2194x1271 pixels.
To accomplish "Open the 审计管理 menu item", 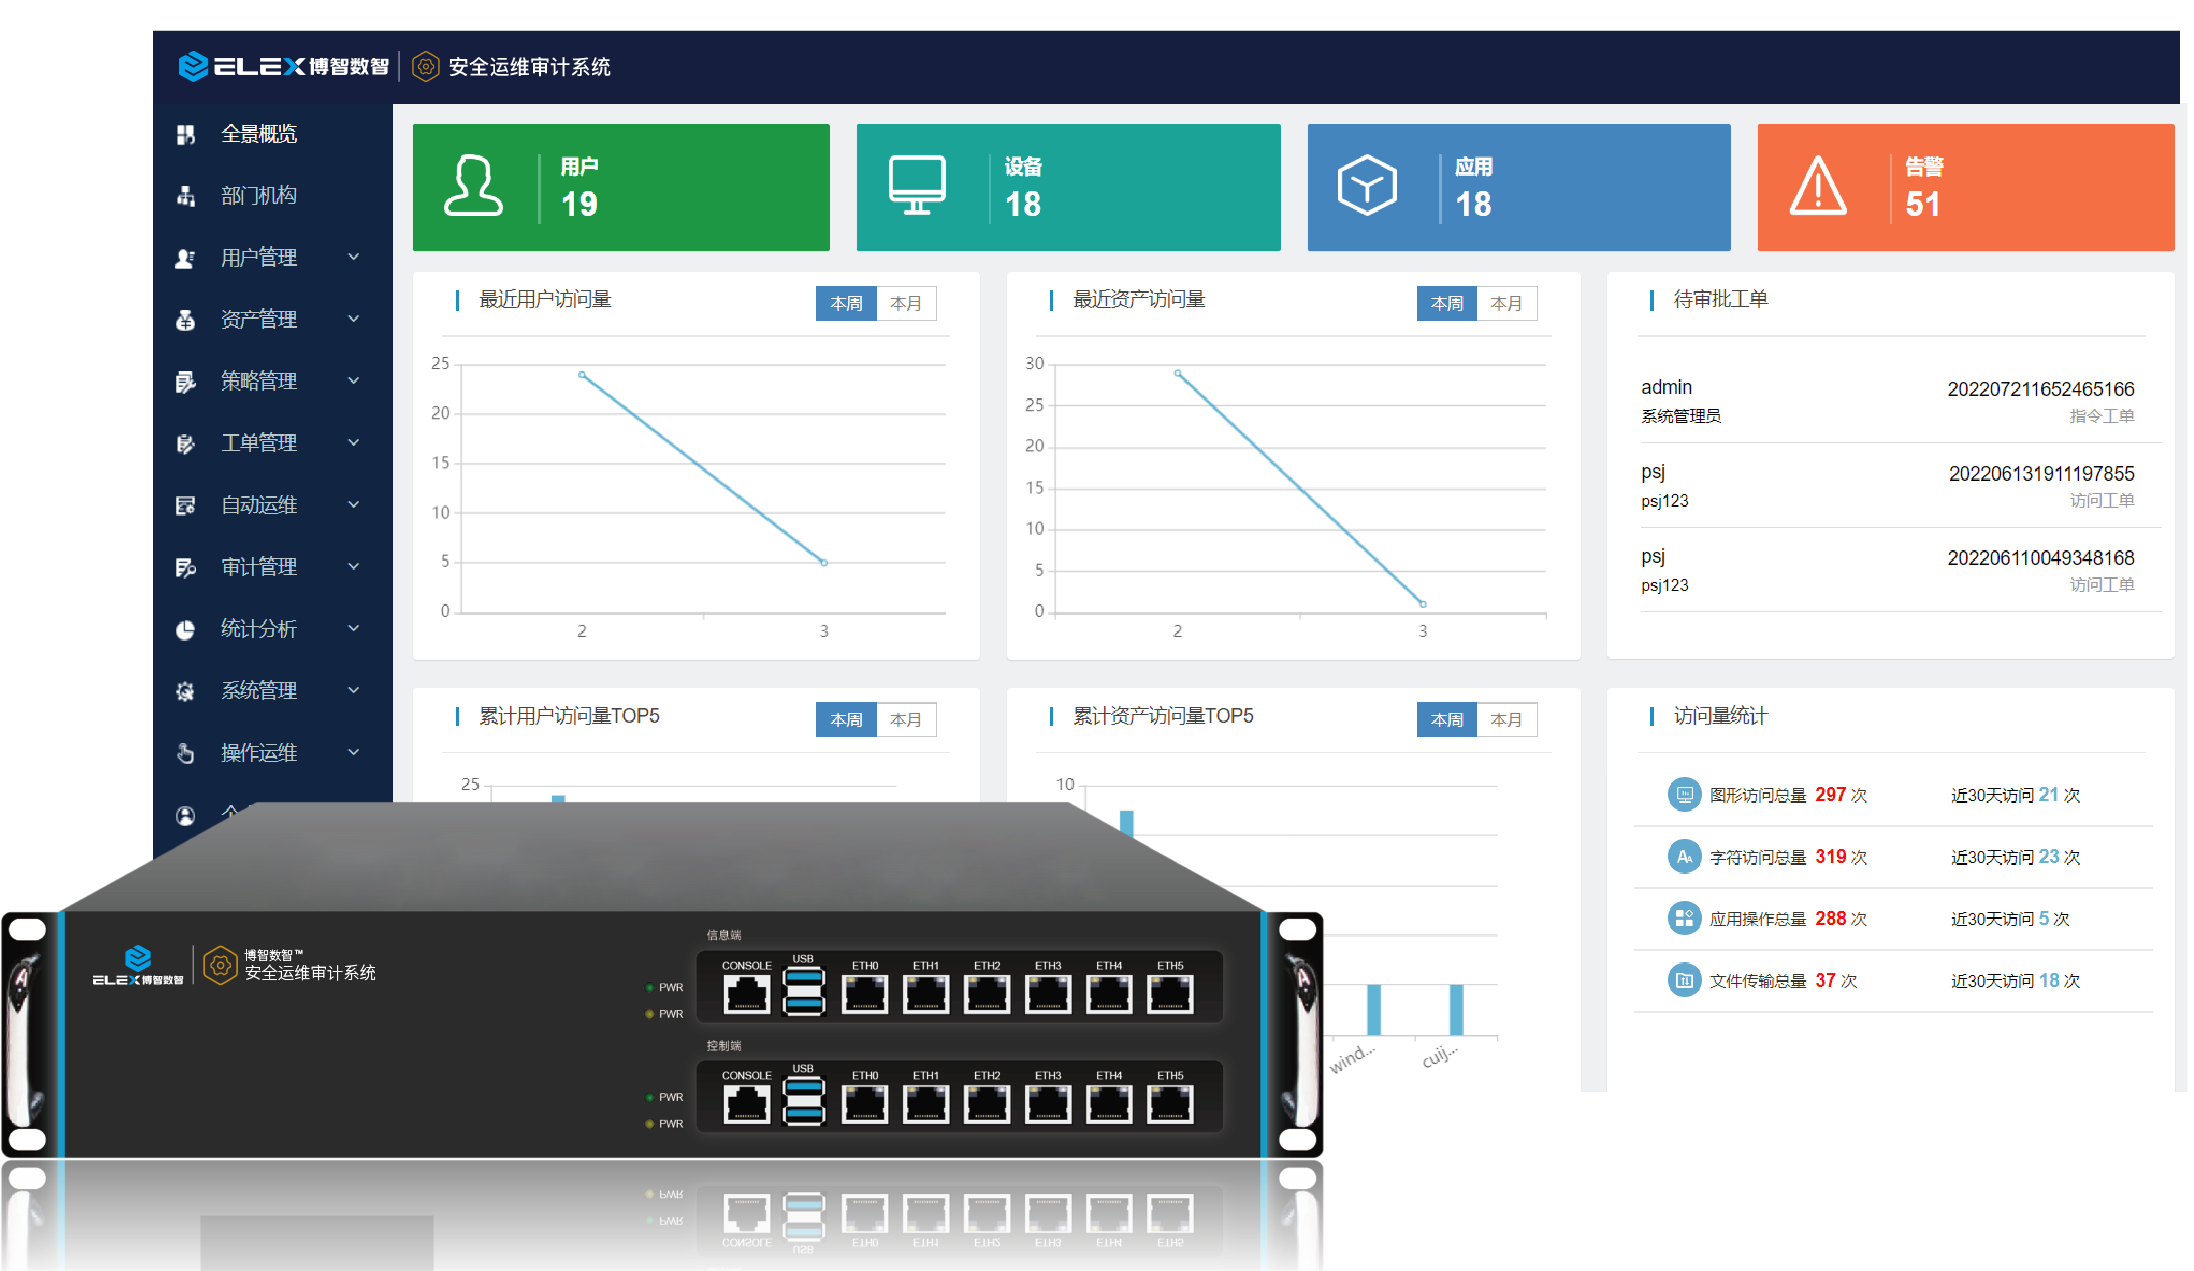I will point(259,567).
